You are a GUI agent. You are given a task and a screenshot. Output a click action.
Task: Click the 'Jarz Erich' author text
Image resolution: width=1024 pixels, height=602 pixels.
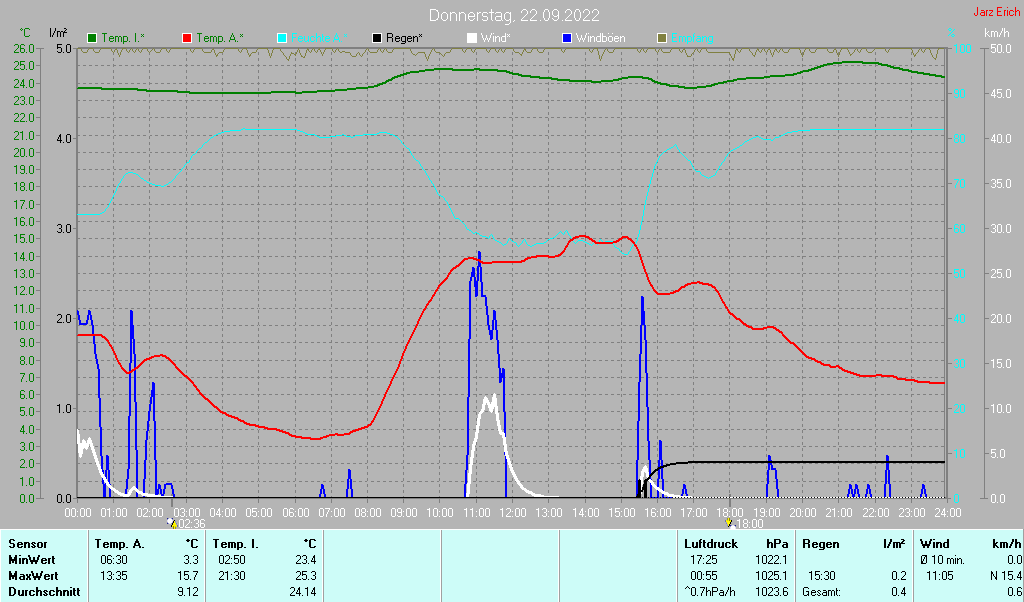point(997,12)
